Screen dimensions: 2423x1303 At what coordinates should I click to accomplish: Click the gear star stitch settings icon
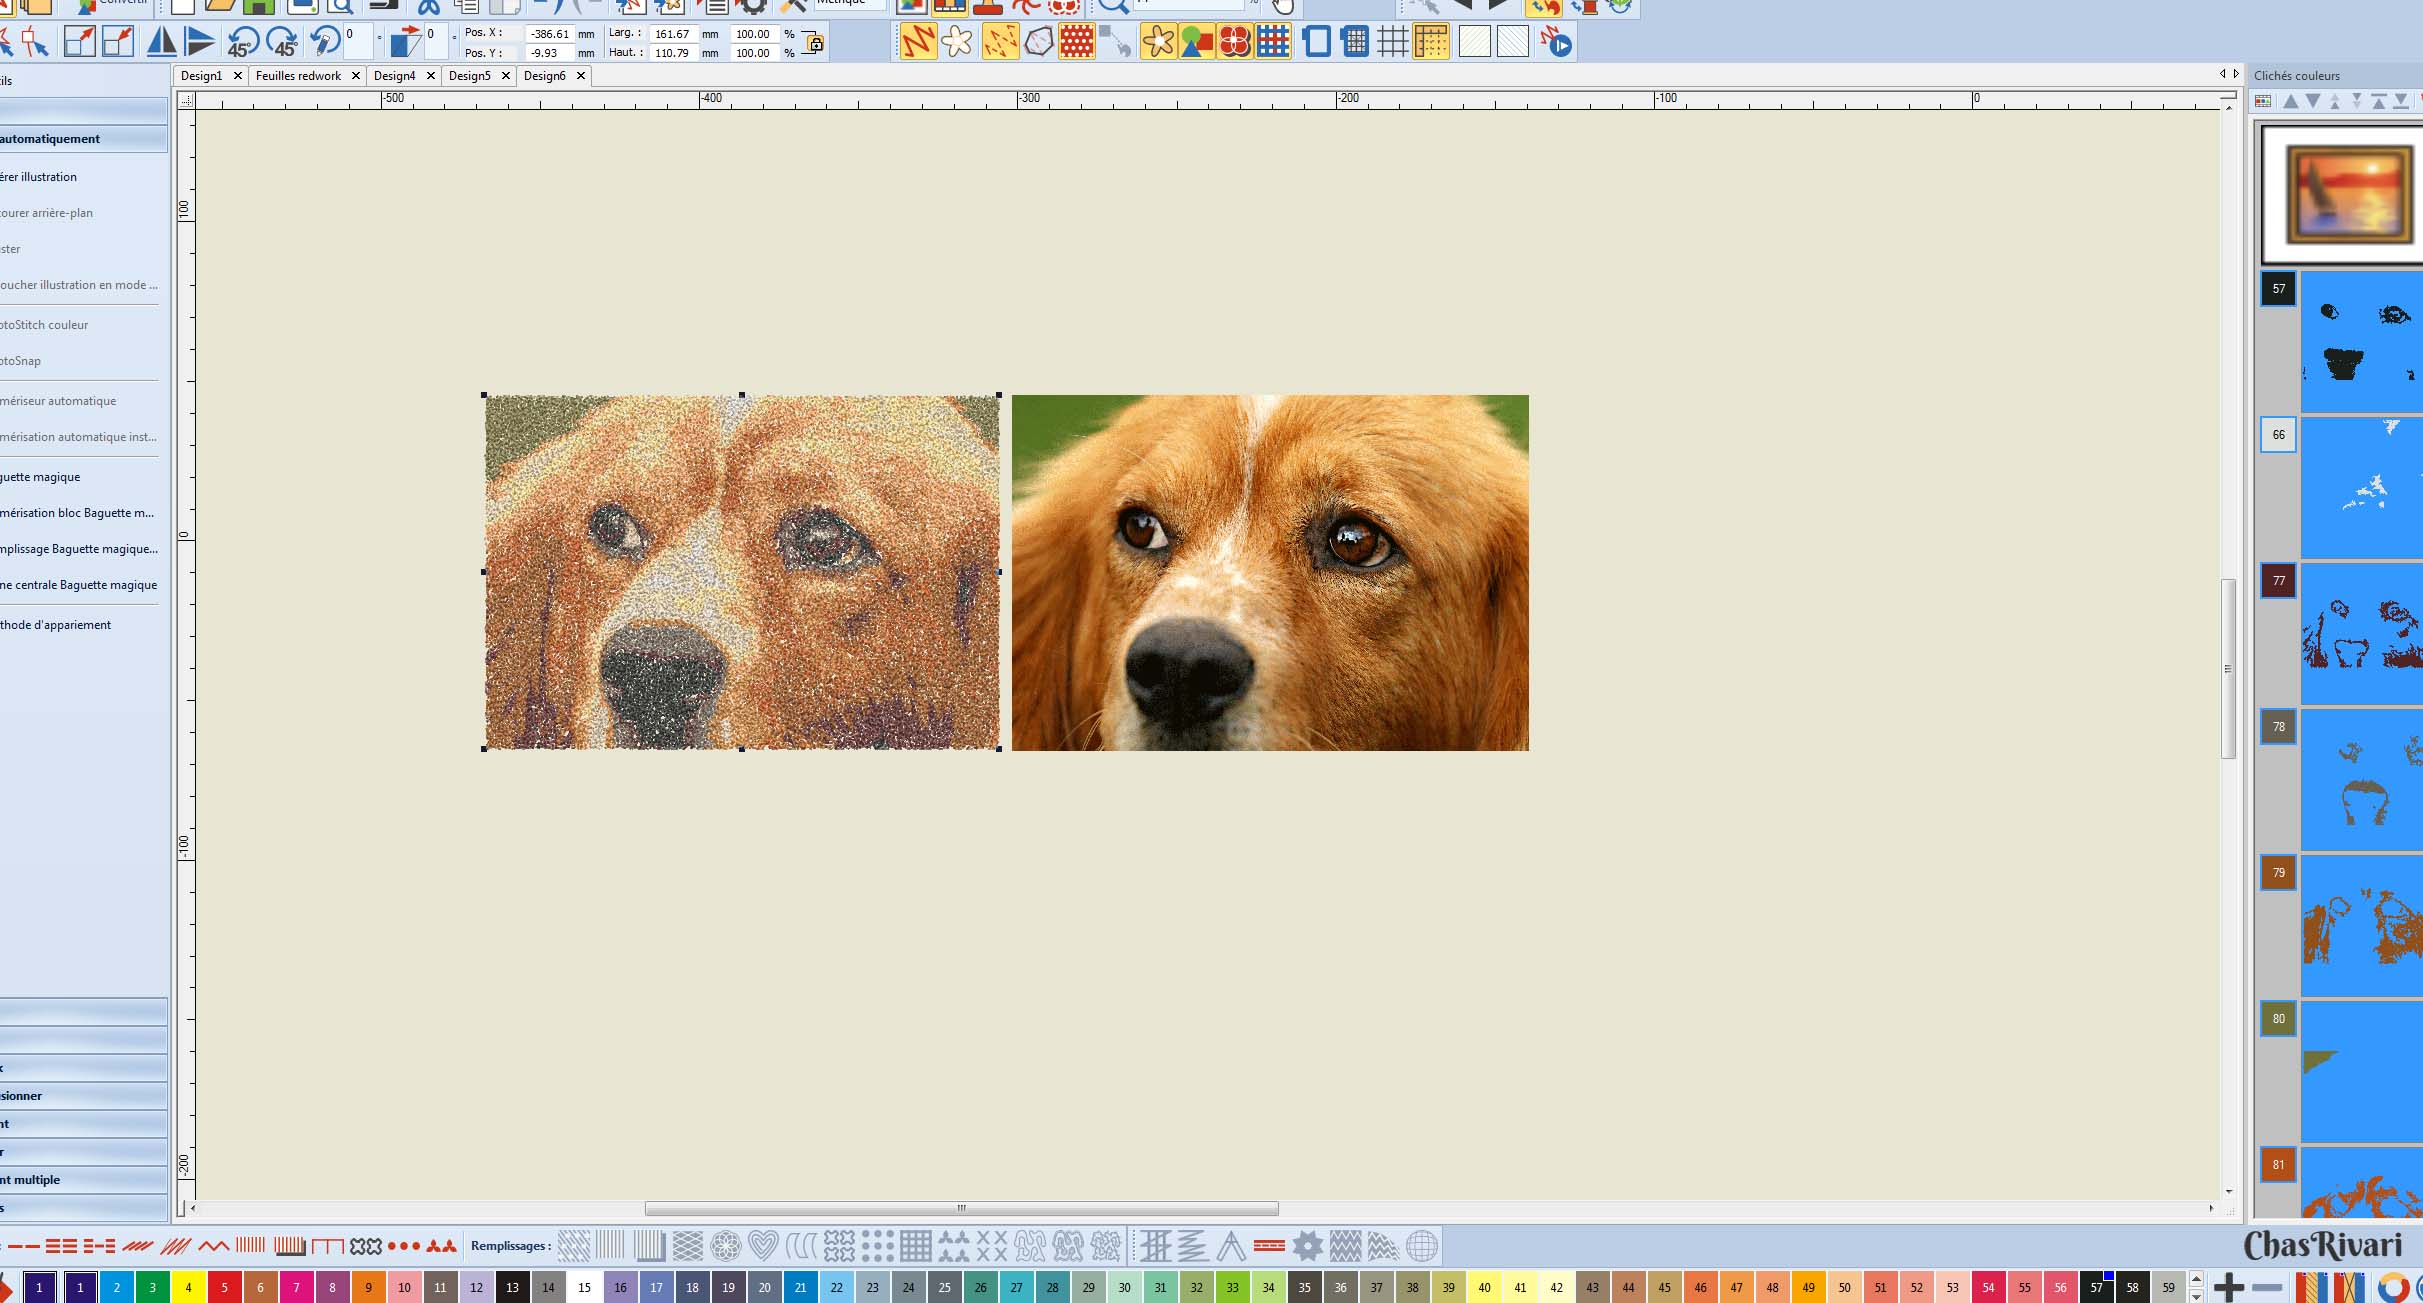click(x=1307, y=1246)
